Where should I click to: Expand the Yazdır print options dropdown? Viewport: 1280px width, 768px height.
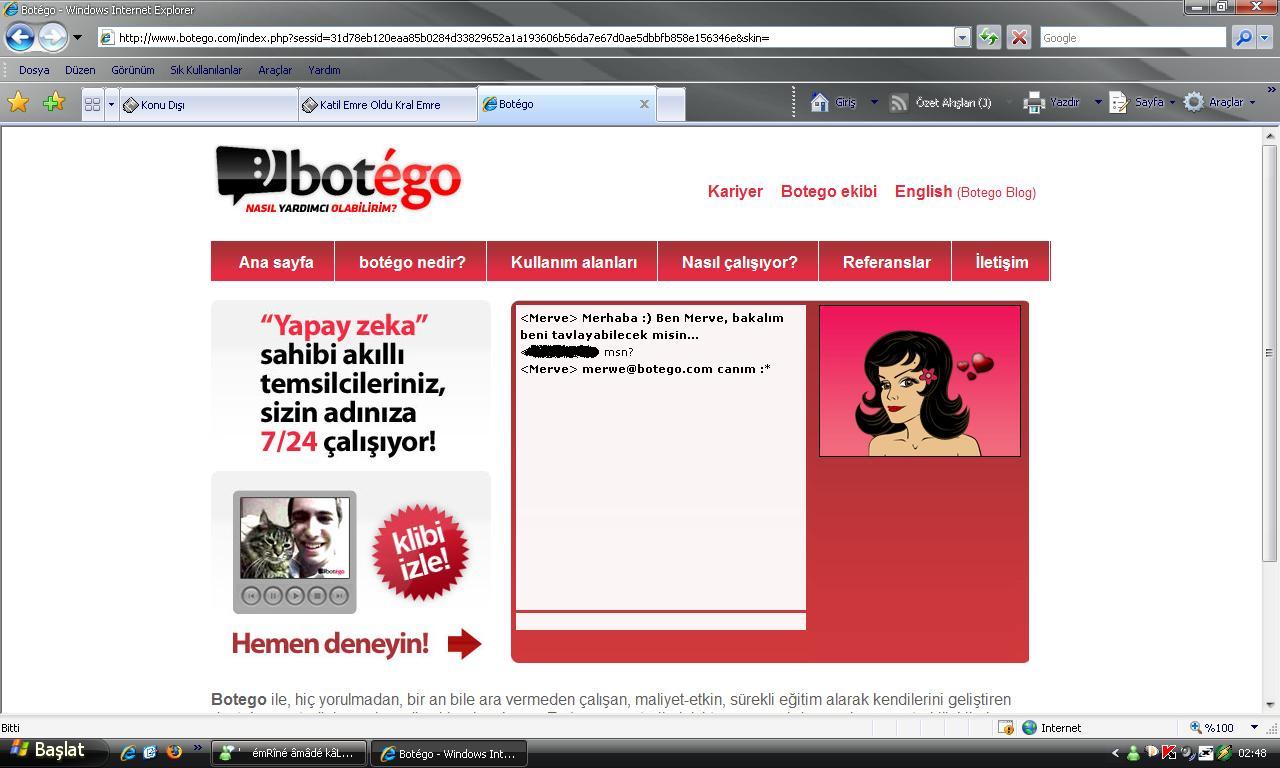[x=1097, y=102]
